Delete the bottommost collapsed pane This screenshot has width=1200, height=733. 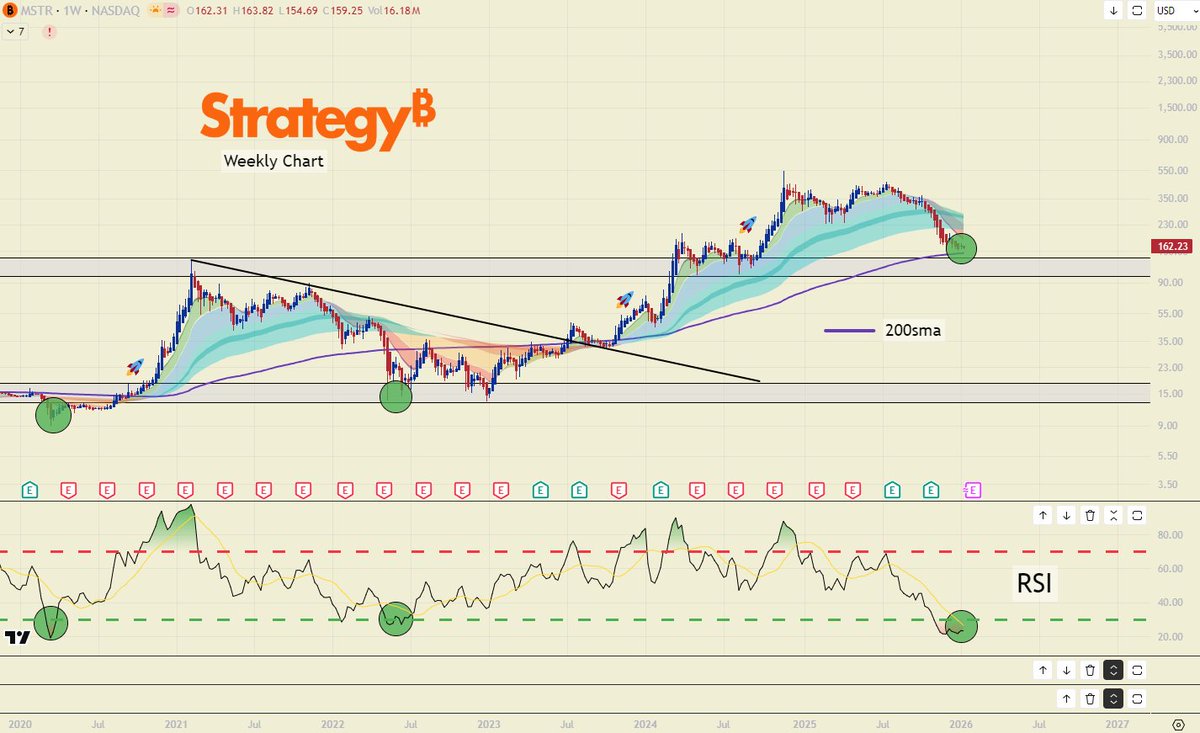1090,699
